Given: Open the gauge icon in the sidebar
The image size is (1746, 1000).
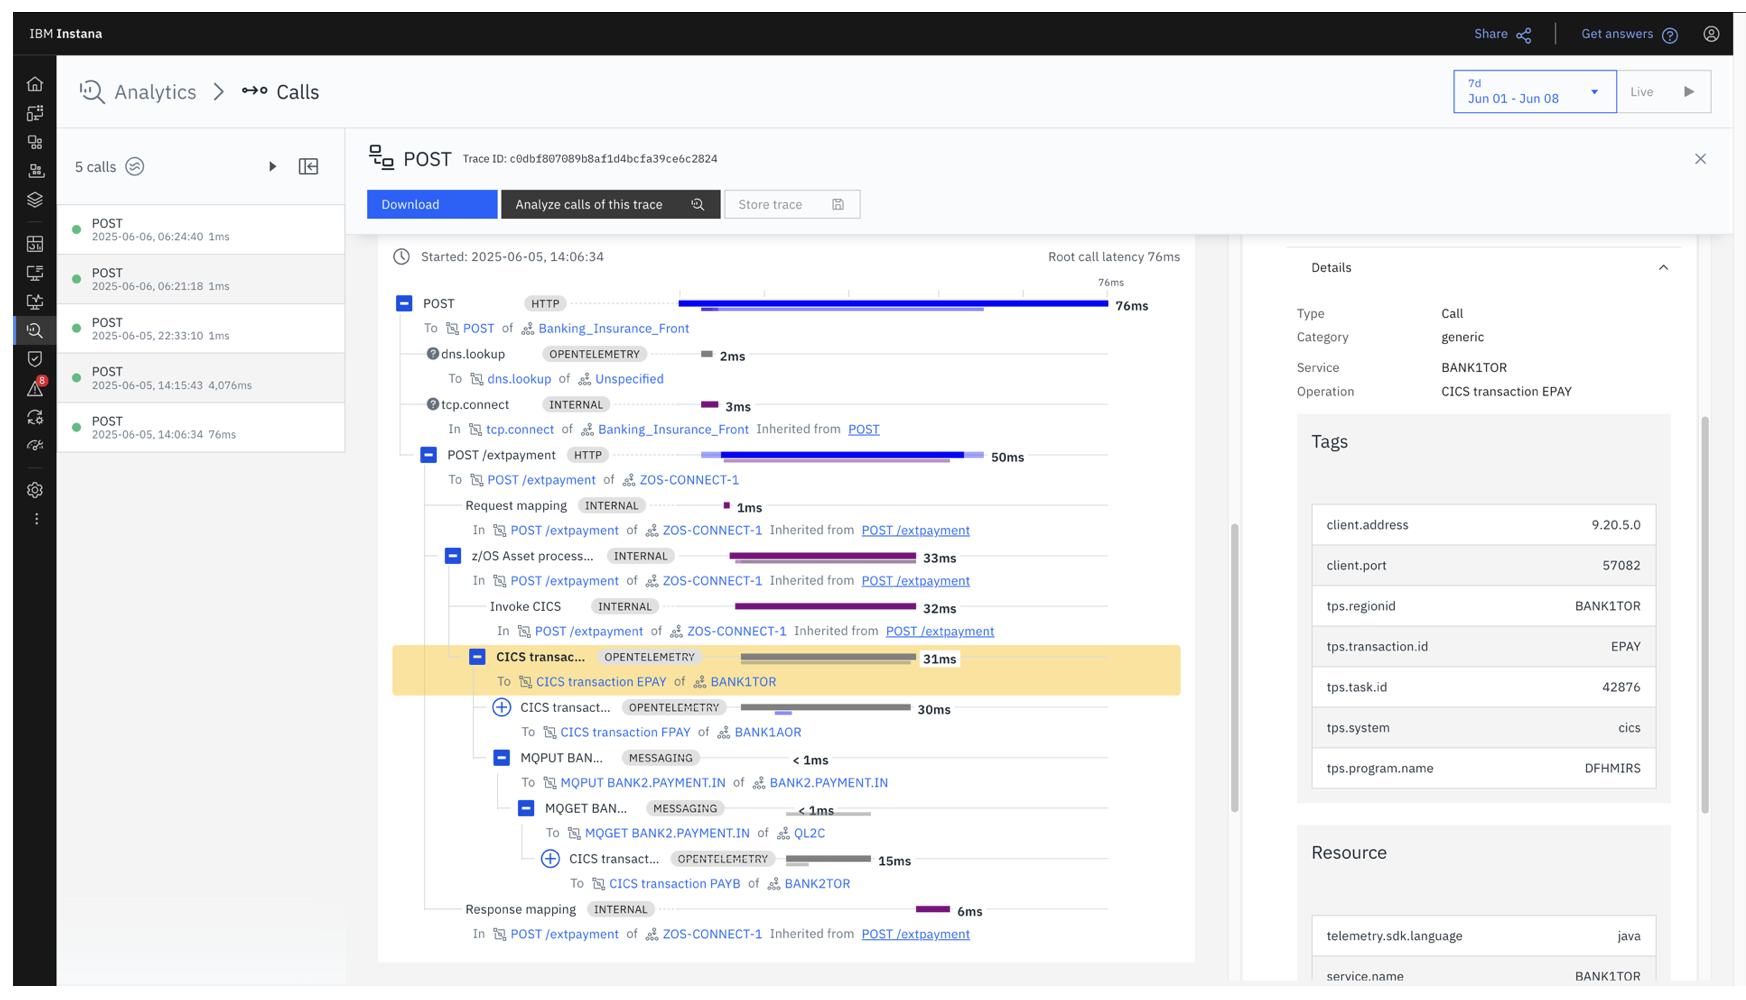Looking at the screenshot, I should [x=35, y=446].
